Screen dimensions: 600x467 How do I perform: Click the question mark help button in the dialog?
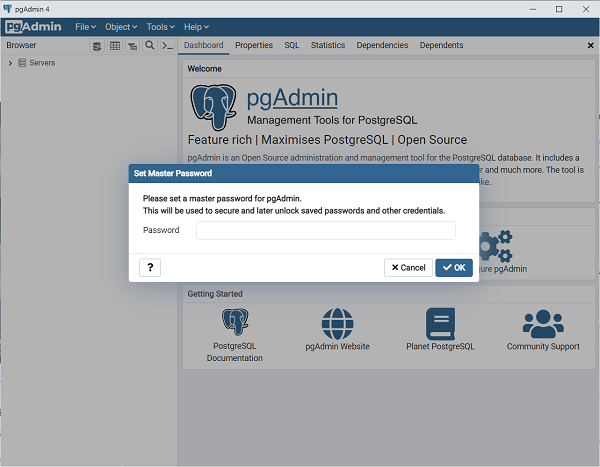pos(150,267)
